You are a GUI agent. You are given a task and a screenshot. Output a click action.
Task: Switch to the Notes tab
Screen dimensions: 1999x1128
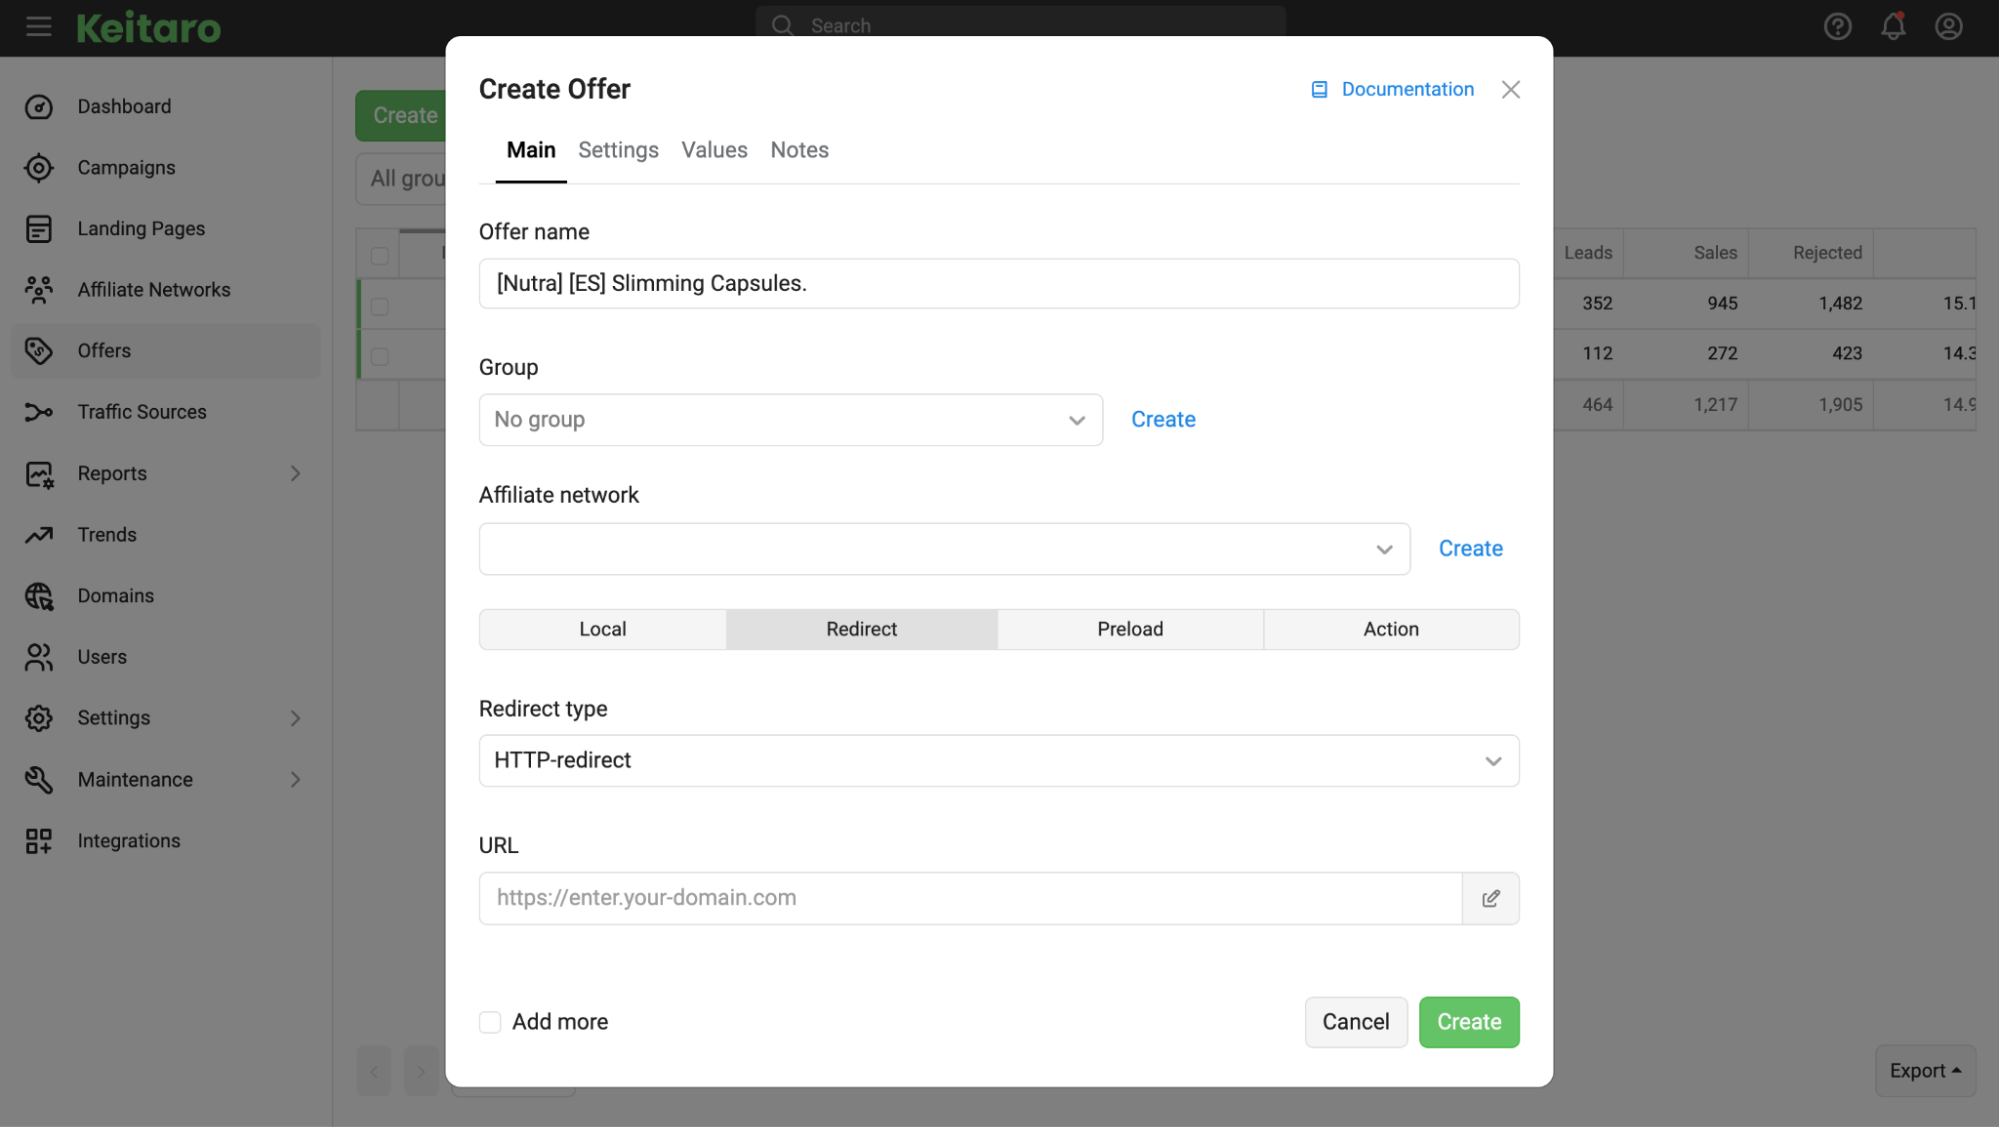pyautogui.click(x=799, y=150)
